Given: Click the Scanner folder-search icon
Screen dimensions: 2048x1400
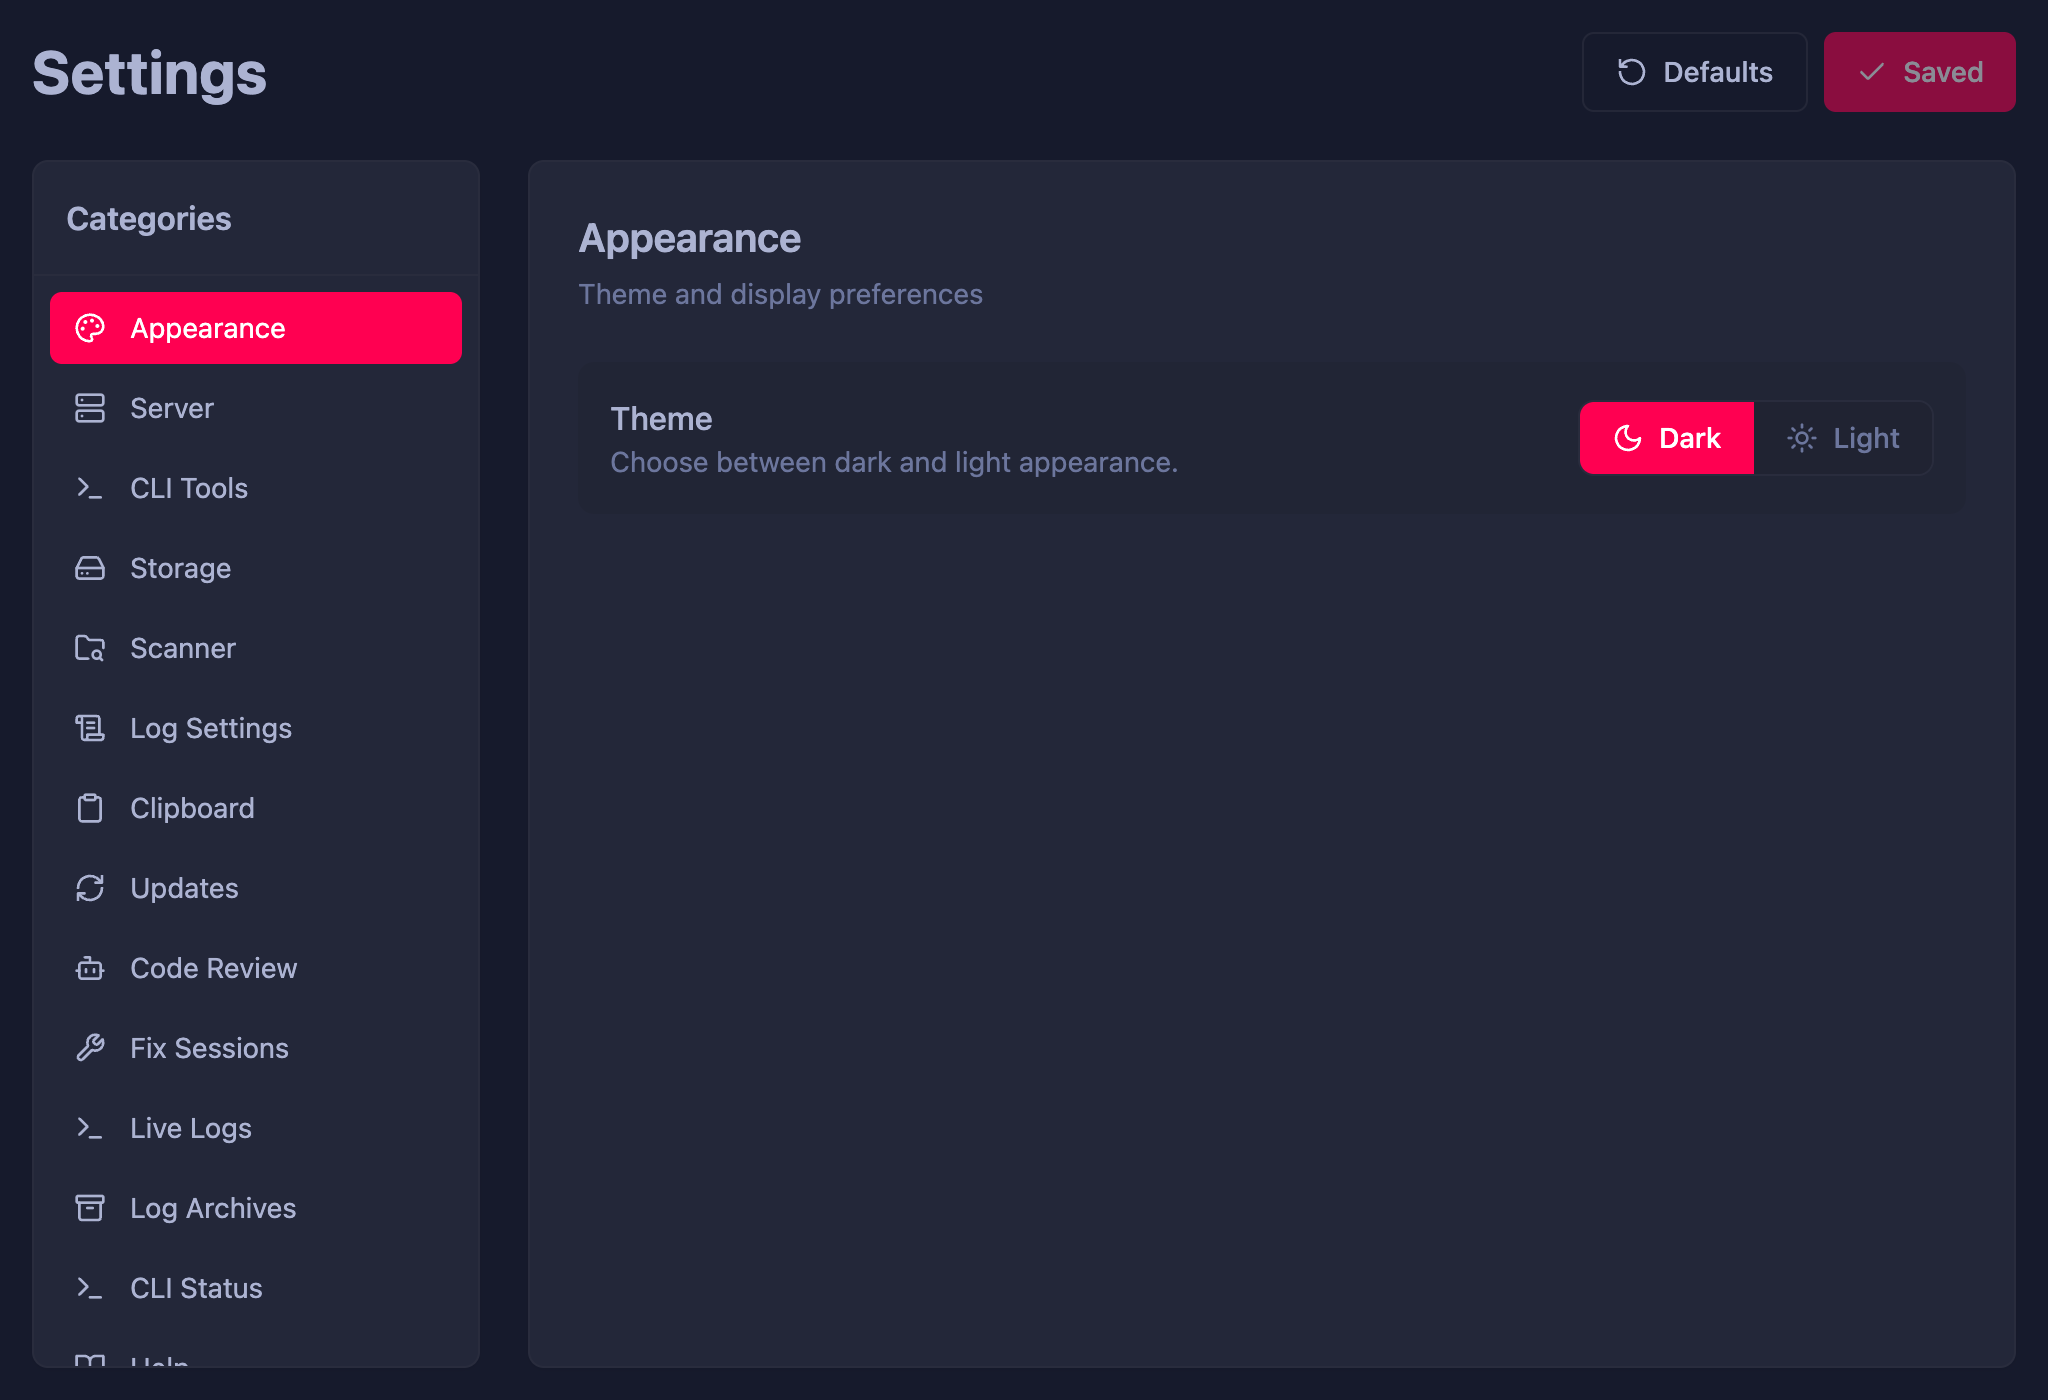Looking at the screenshot, I should click(x=91, y=648).
